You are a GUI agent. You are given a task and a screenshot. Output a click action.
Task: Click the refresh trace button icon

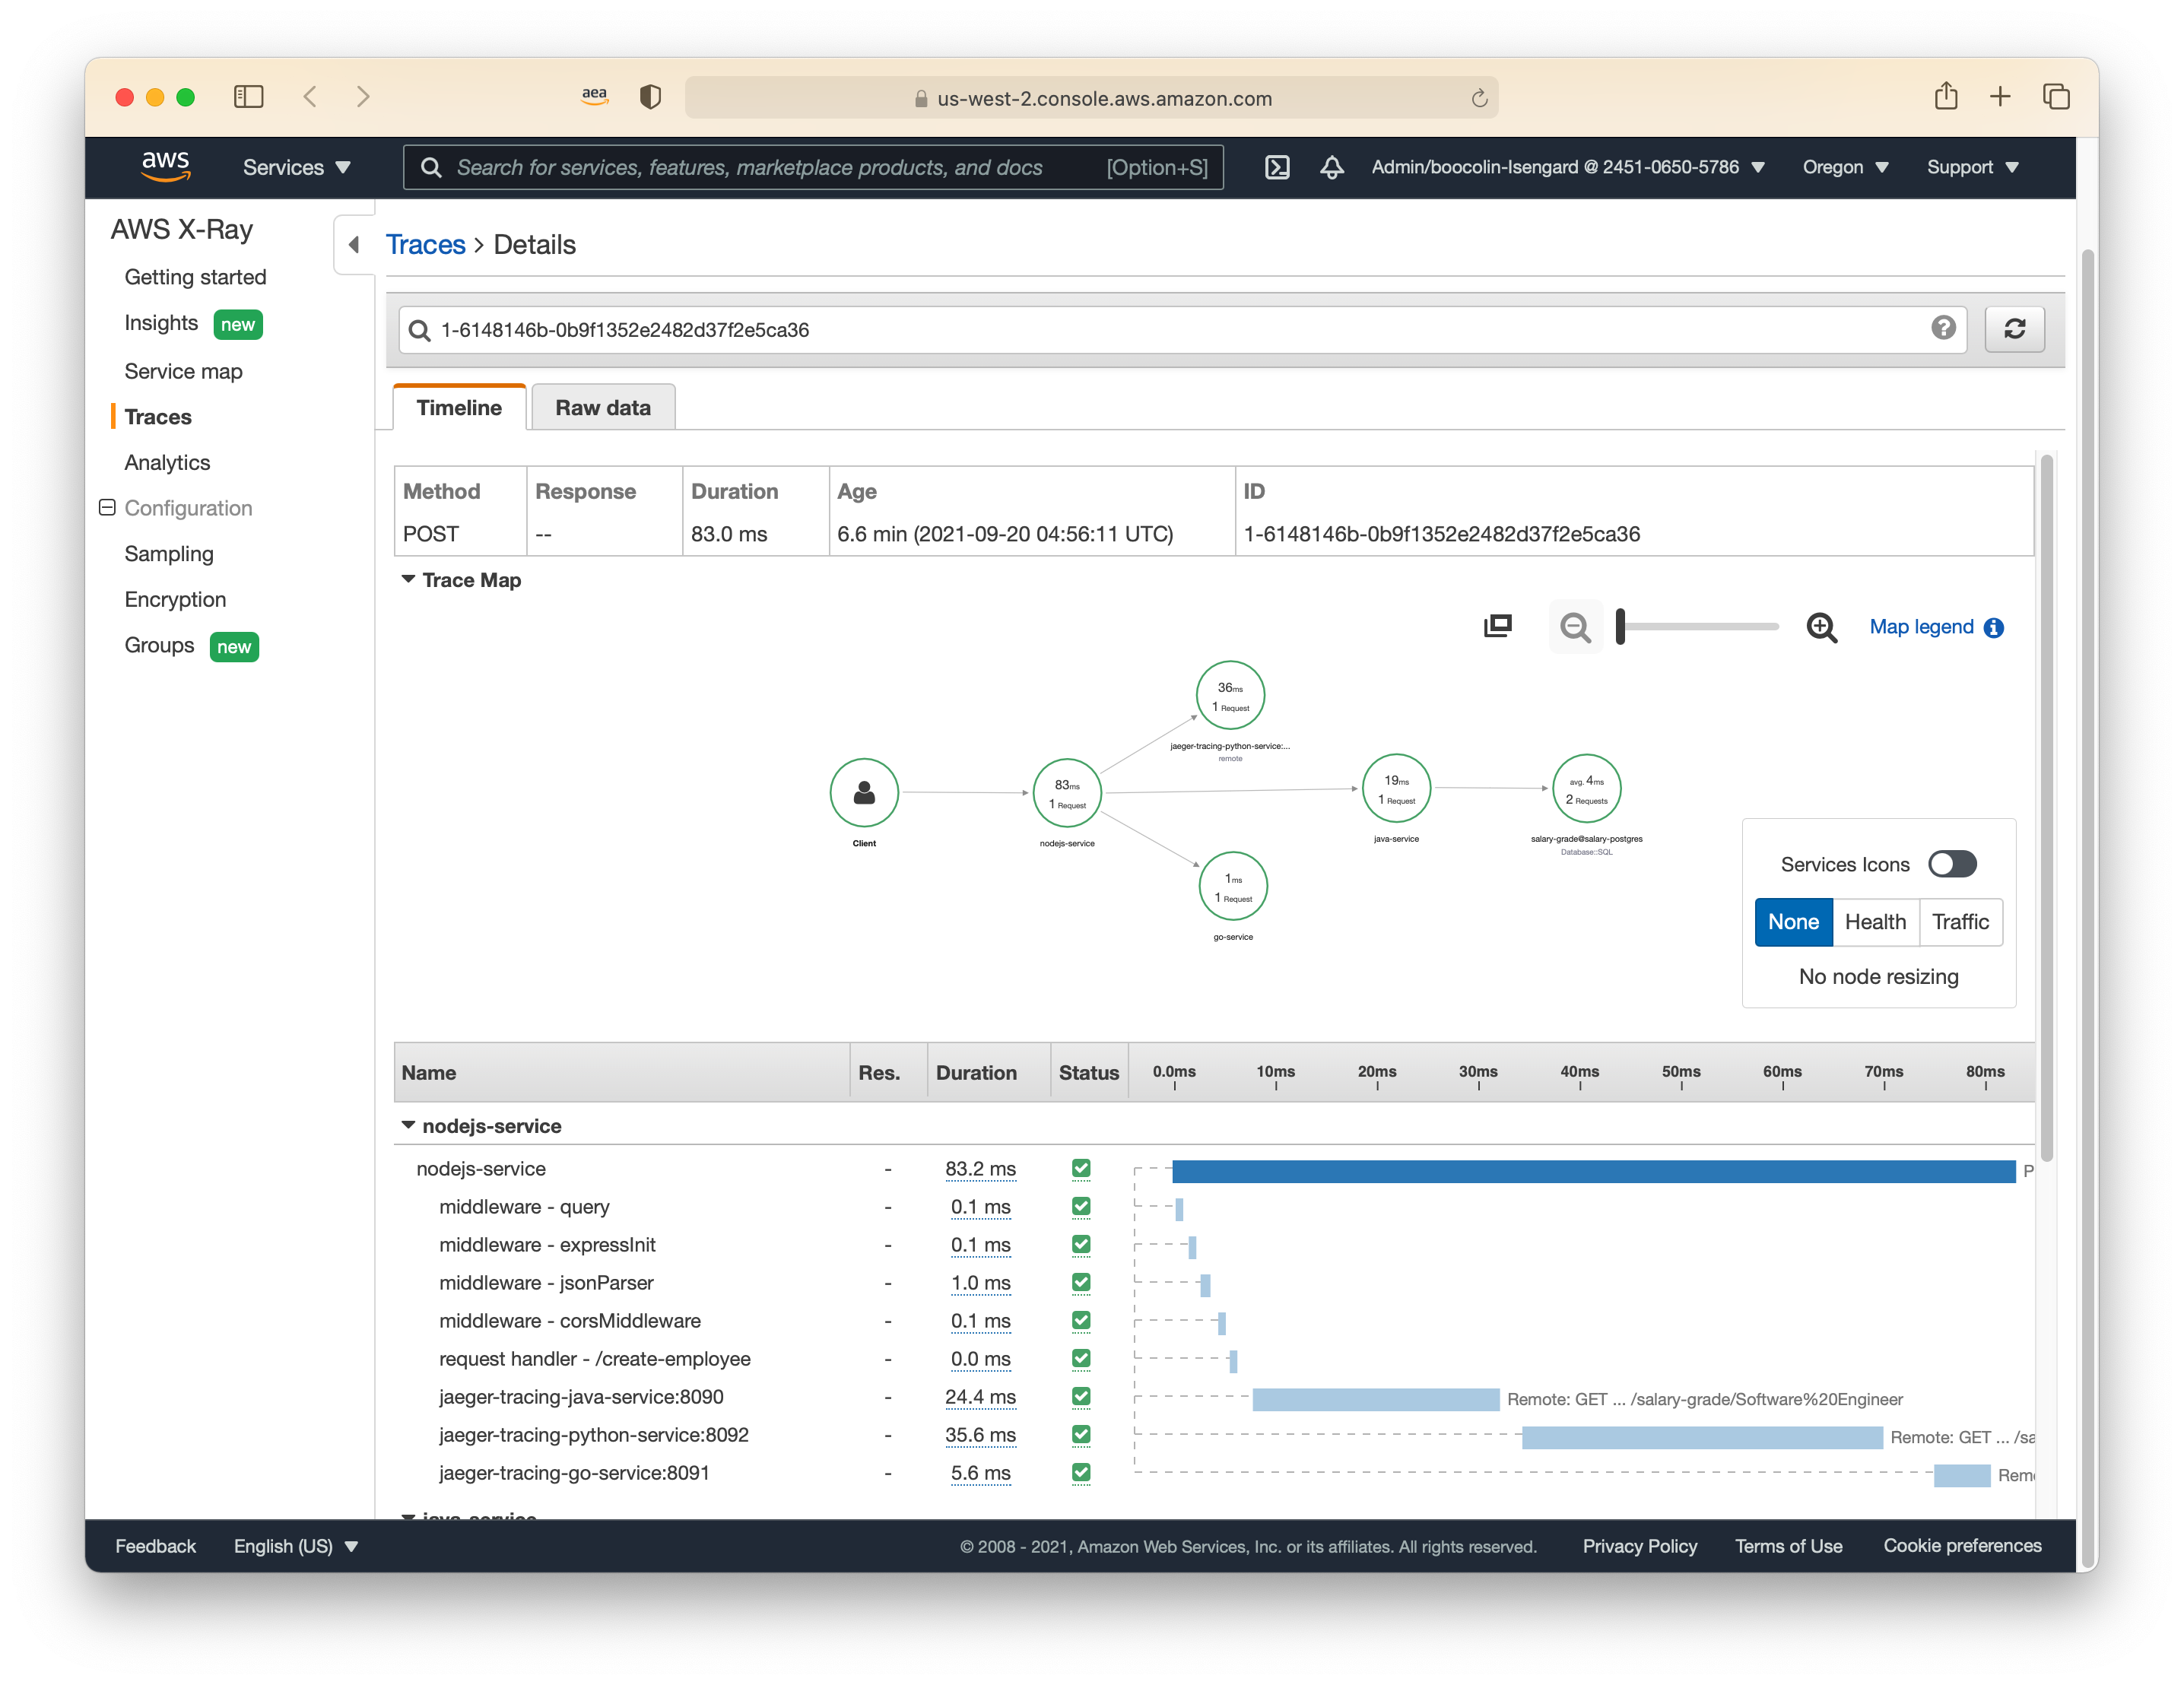tap(2014, 329)
